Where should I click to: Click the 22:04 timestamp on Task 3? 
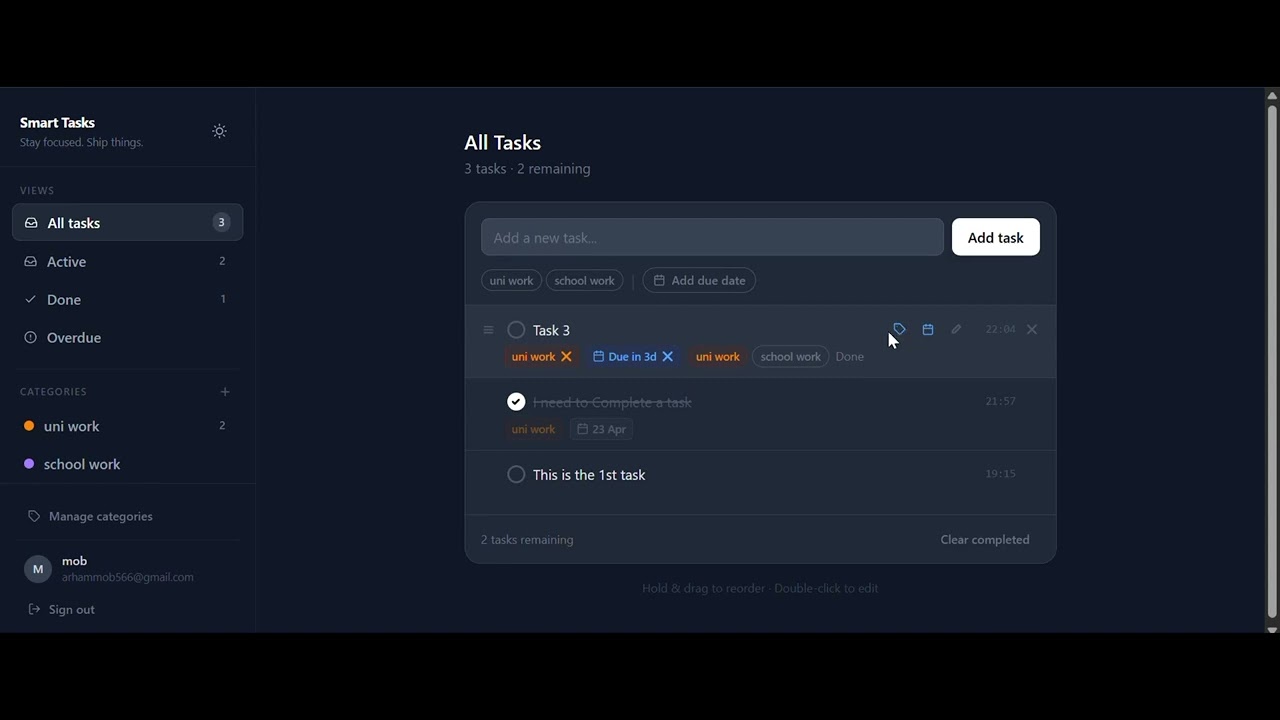1000,329
